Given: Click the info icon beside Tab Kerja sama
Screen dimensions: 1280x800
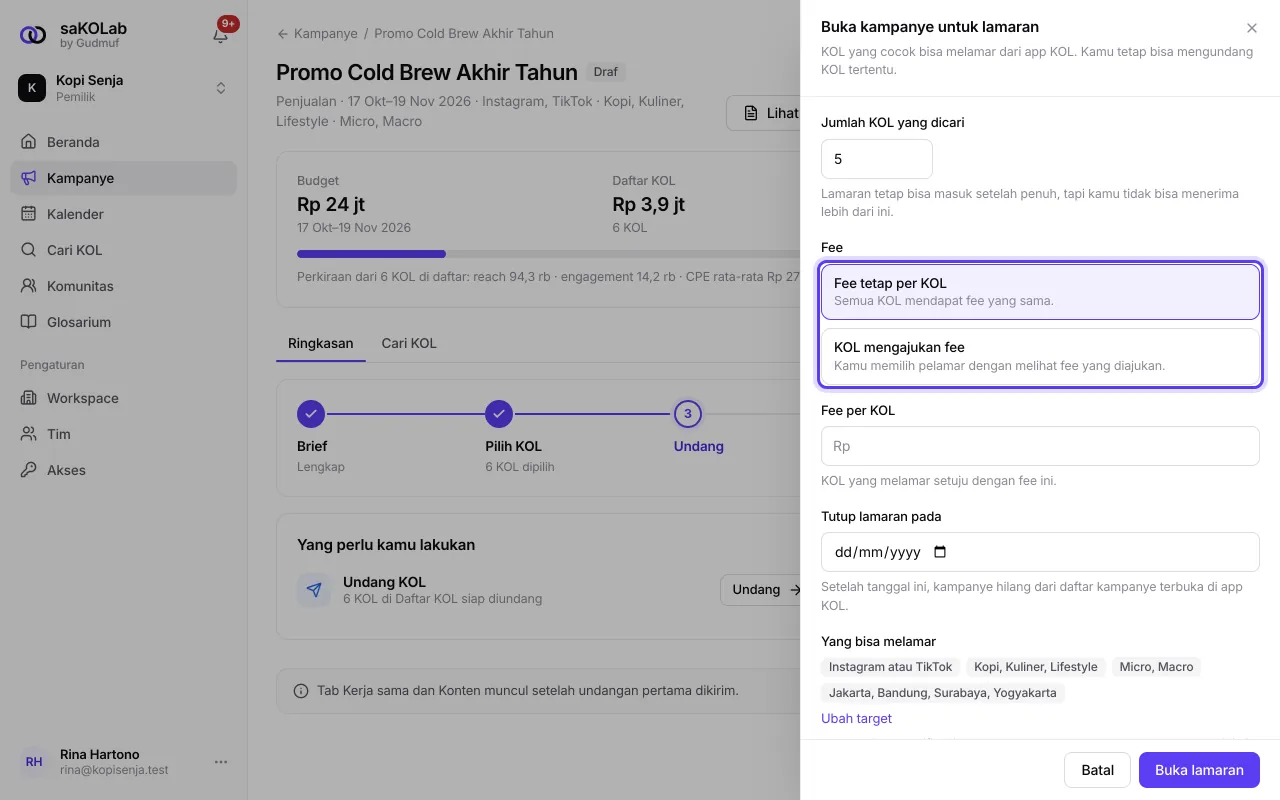Looking at the screenshot, I should click(x=301, y=691).
